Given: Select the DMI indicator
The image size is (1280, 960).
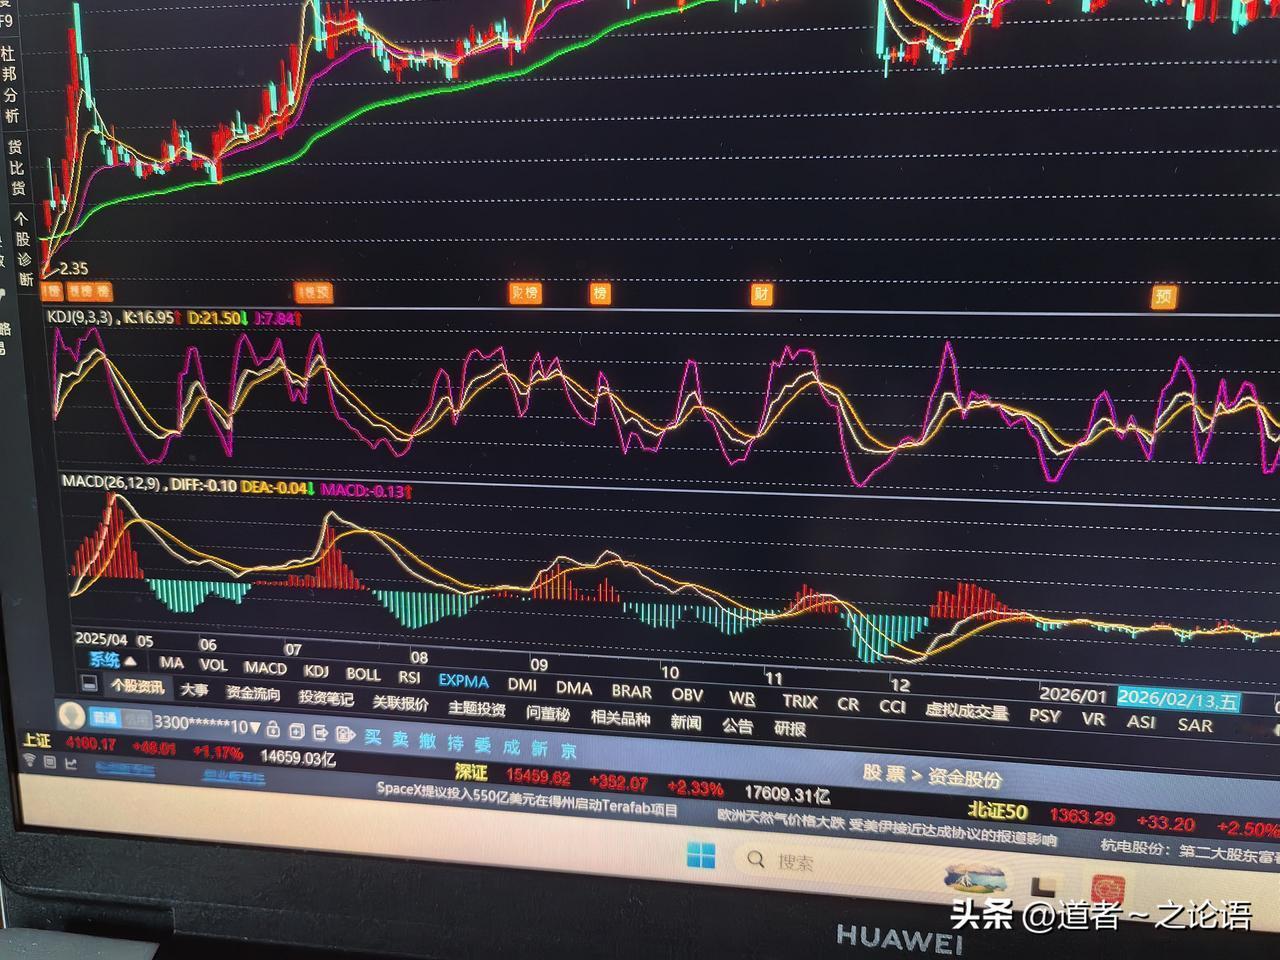Looking at the screenshot, I should pos(522,684).
